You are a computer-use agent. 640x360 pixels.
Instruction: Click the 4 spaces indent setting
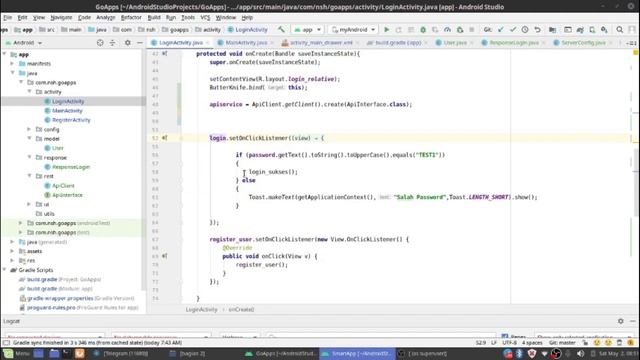click(x=532, y=343)
